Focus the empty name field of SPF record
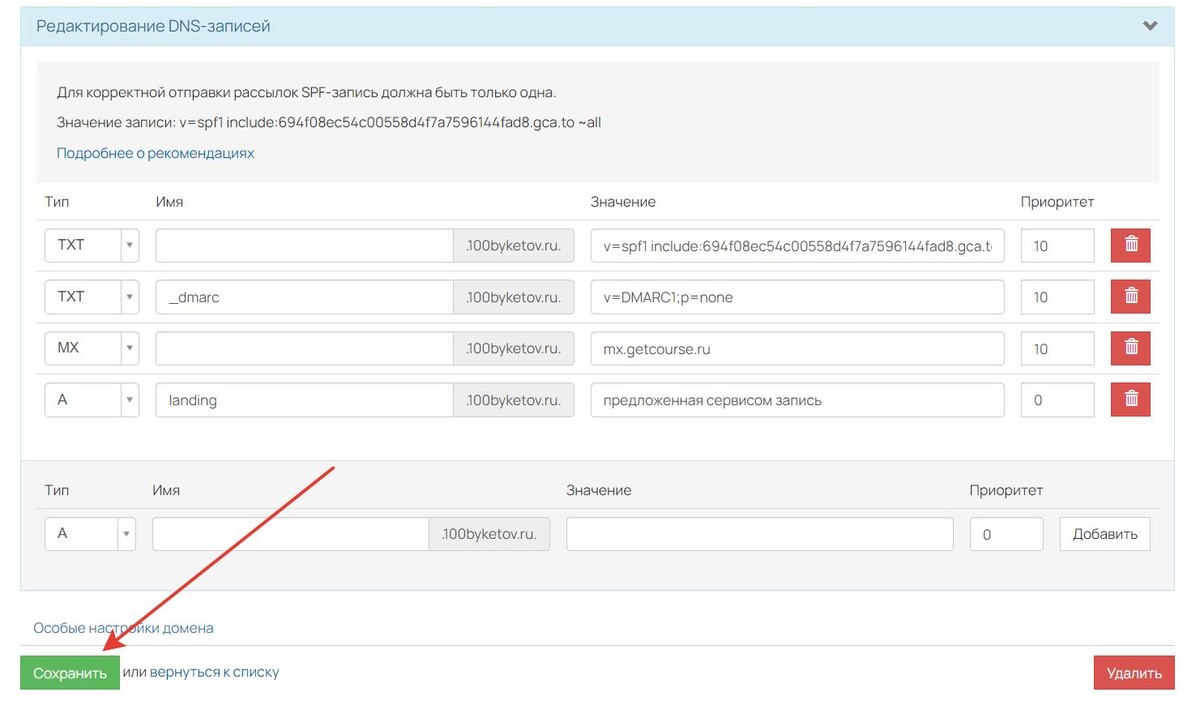Screen dimensions: 1200x705 305,245
